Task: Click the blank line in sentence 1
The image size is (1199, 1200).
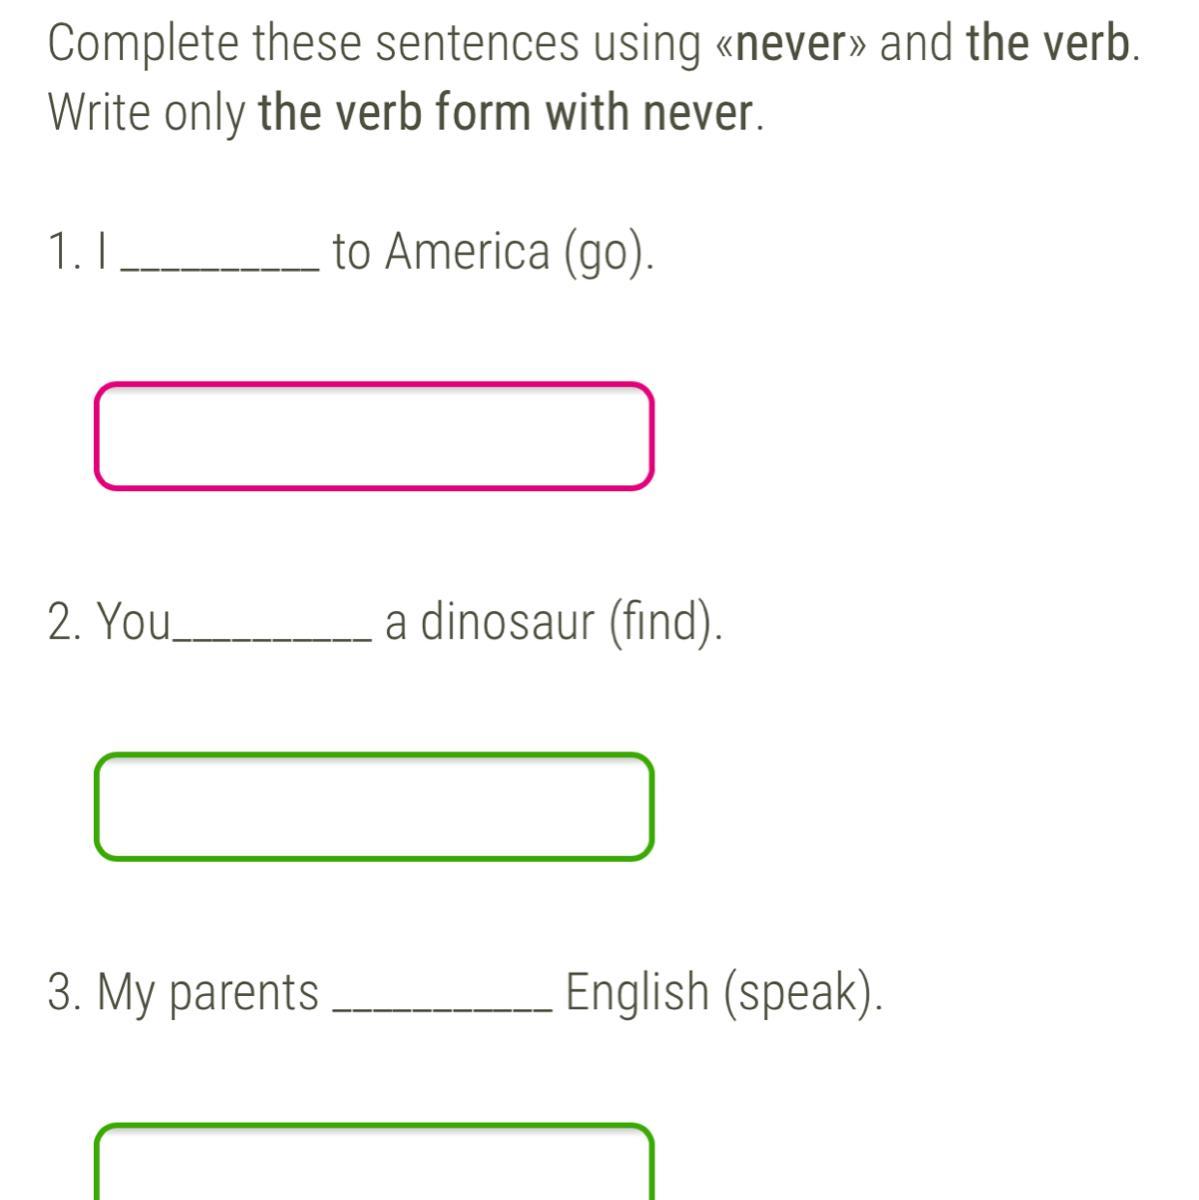Action: pyautogui.click(x=220, y=266)
